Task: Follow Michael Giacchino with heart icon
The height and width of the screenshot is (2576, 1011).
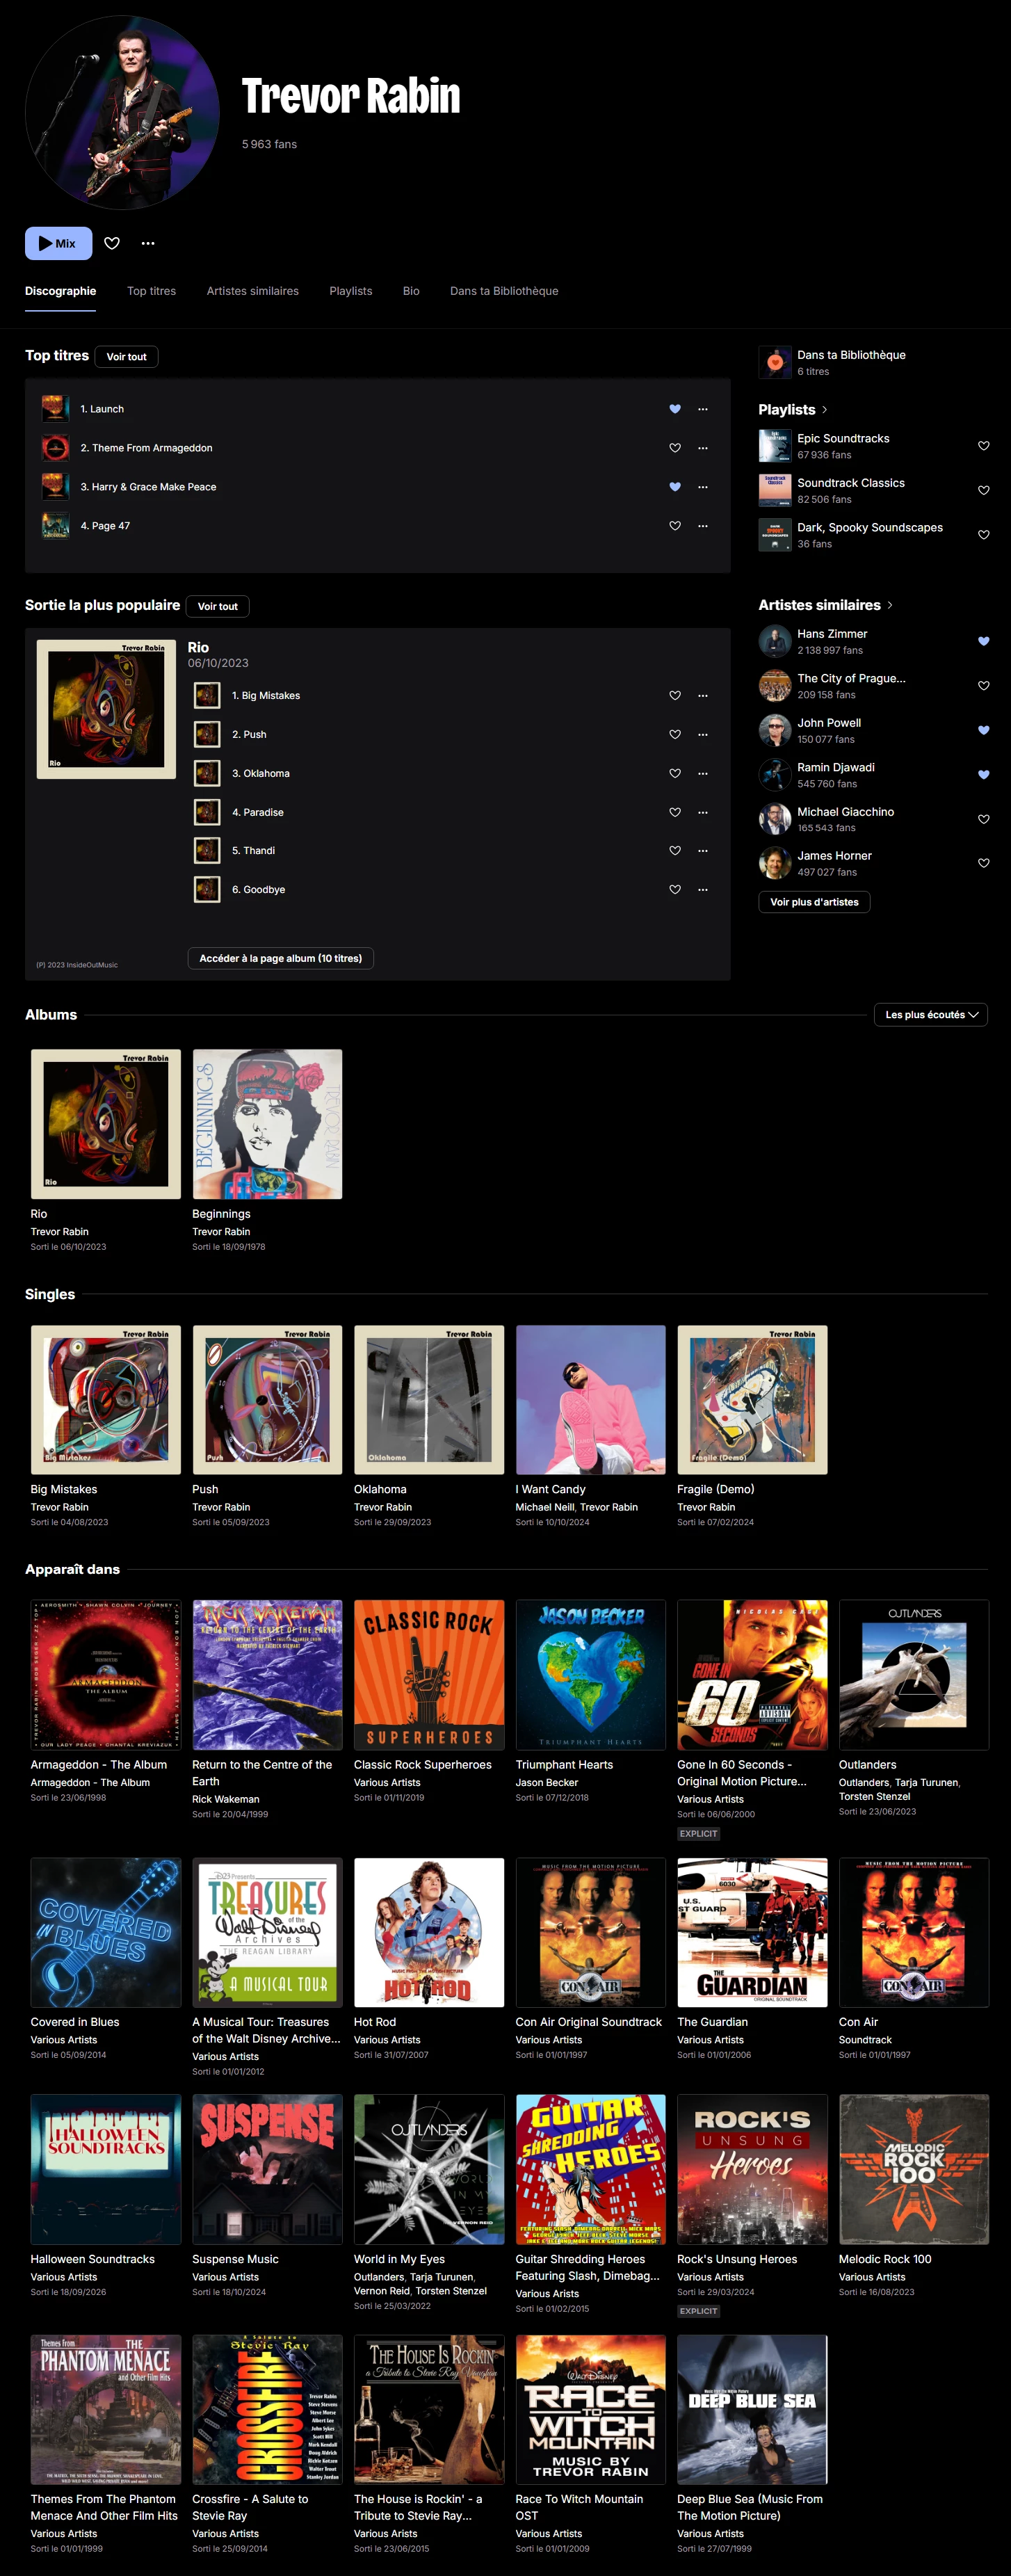Action: [984, 819]
